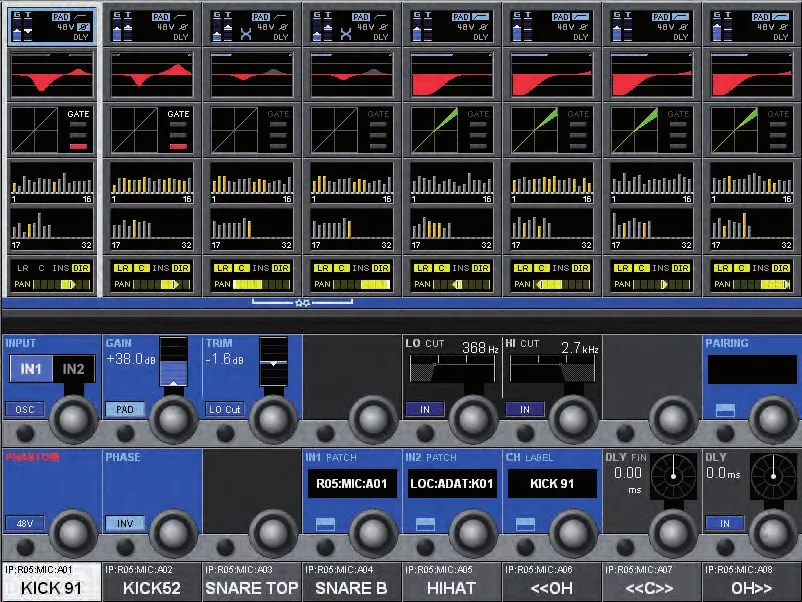Viewport: 802px width, 602px height.
Task: Open the KICK 91 gate dynamics display
Action: click(x=52, y=130)
